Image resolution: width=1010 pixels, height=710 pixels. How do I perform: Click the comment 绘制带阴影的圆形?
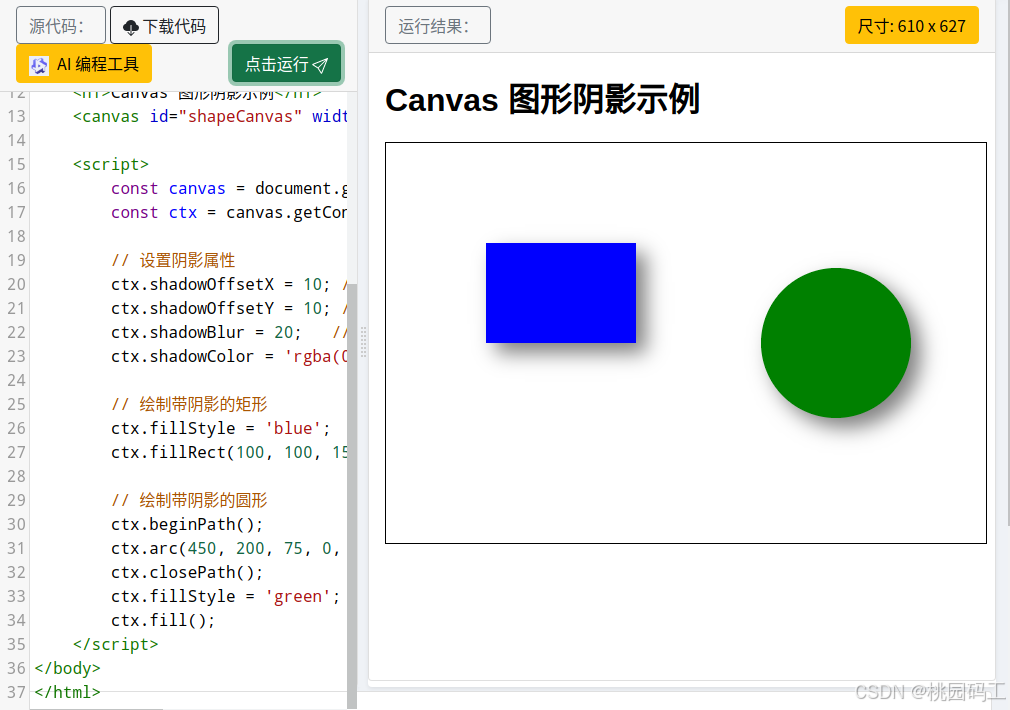pos(189,500)
